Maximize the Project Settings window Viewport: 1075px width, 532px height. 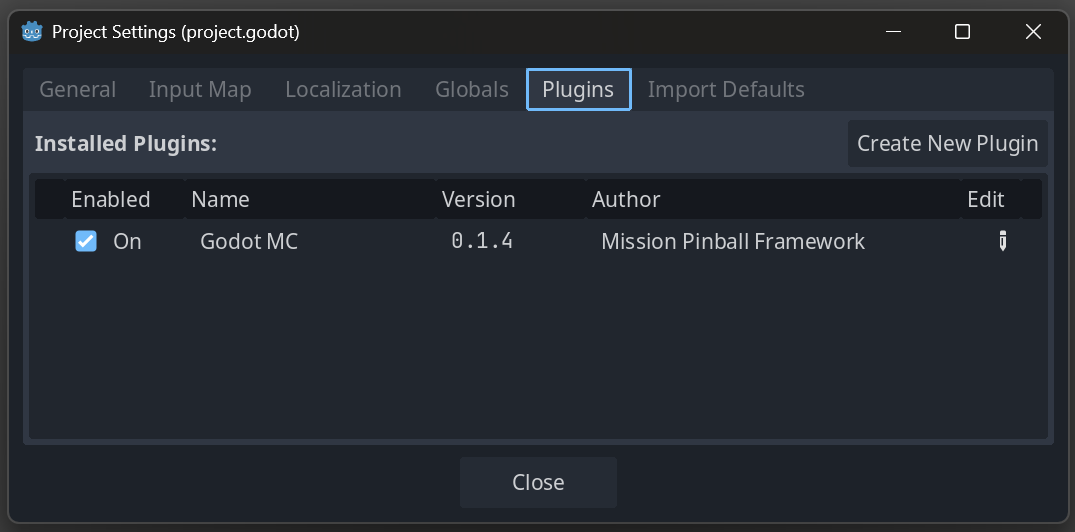(962, 32)
